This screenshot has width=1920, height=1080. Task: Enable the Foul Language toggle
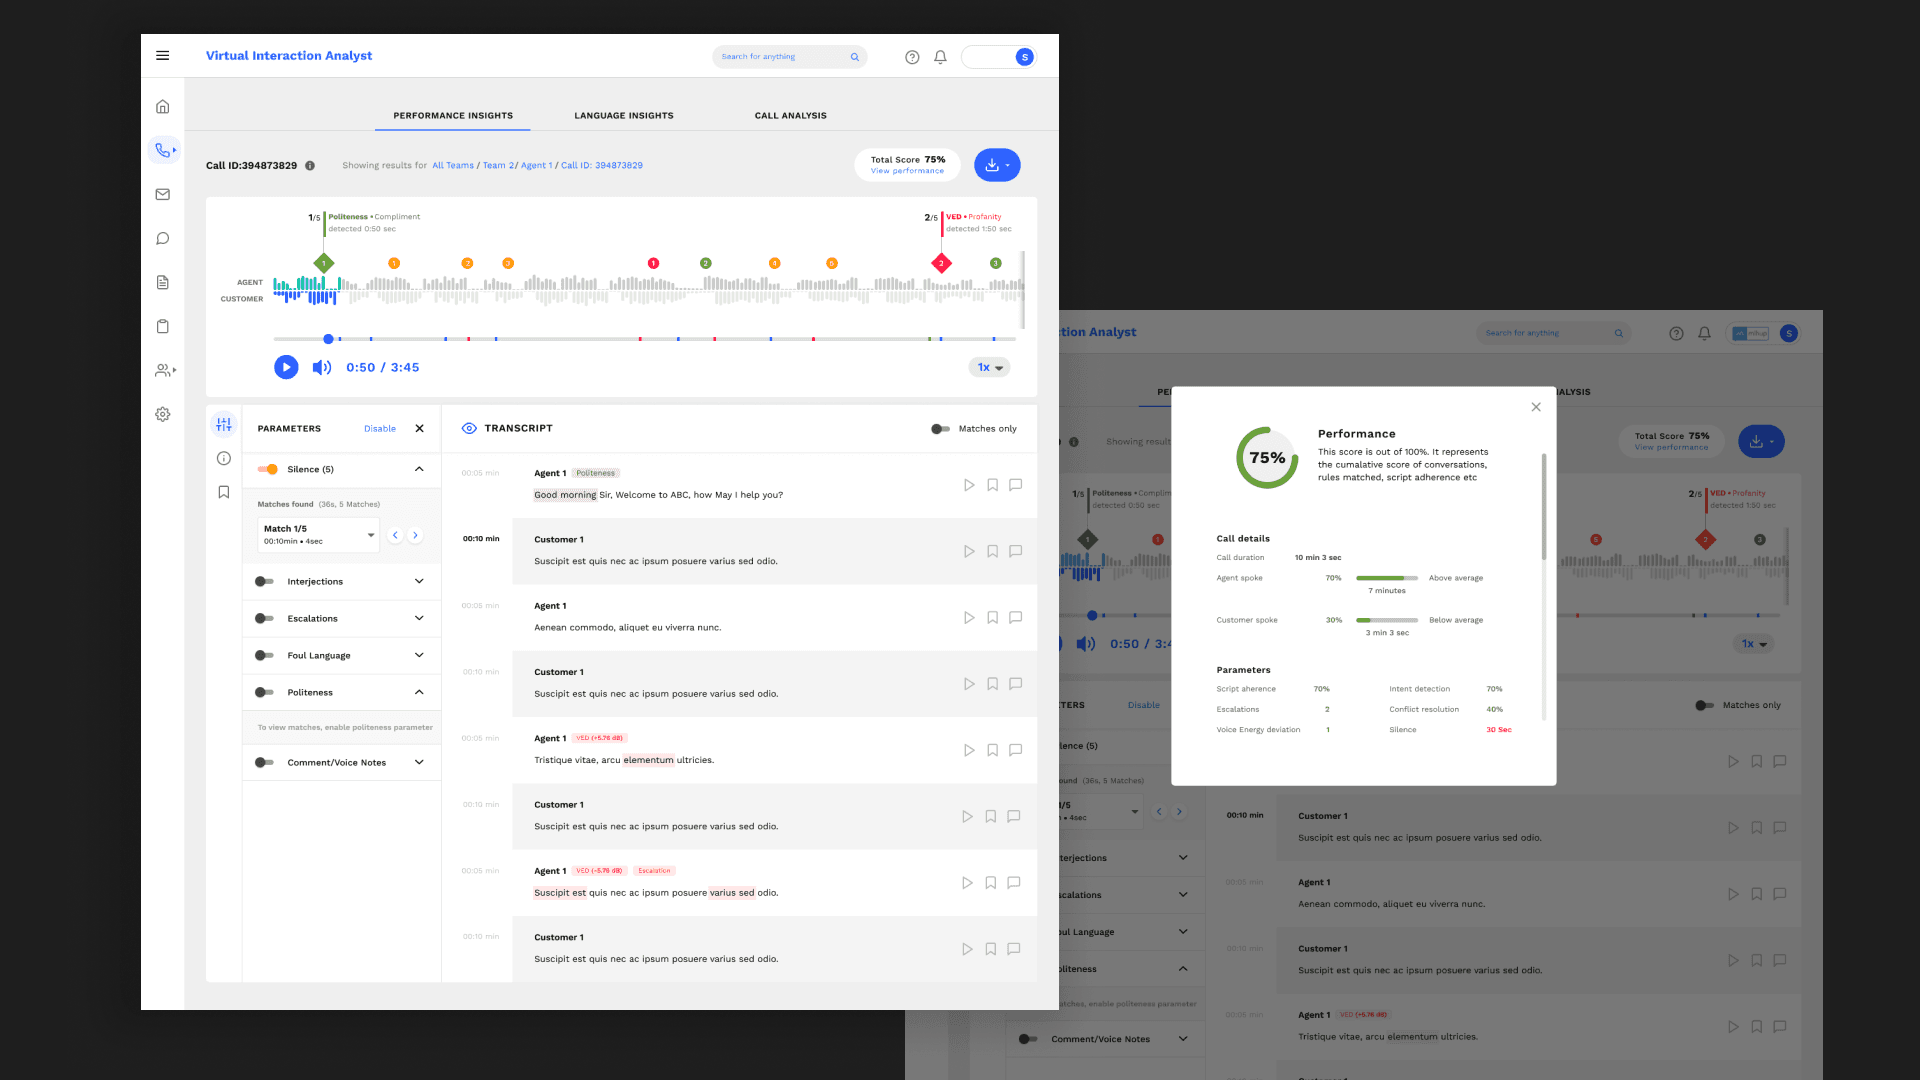pyautogui.click(x=264, y=655)
